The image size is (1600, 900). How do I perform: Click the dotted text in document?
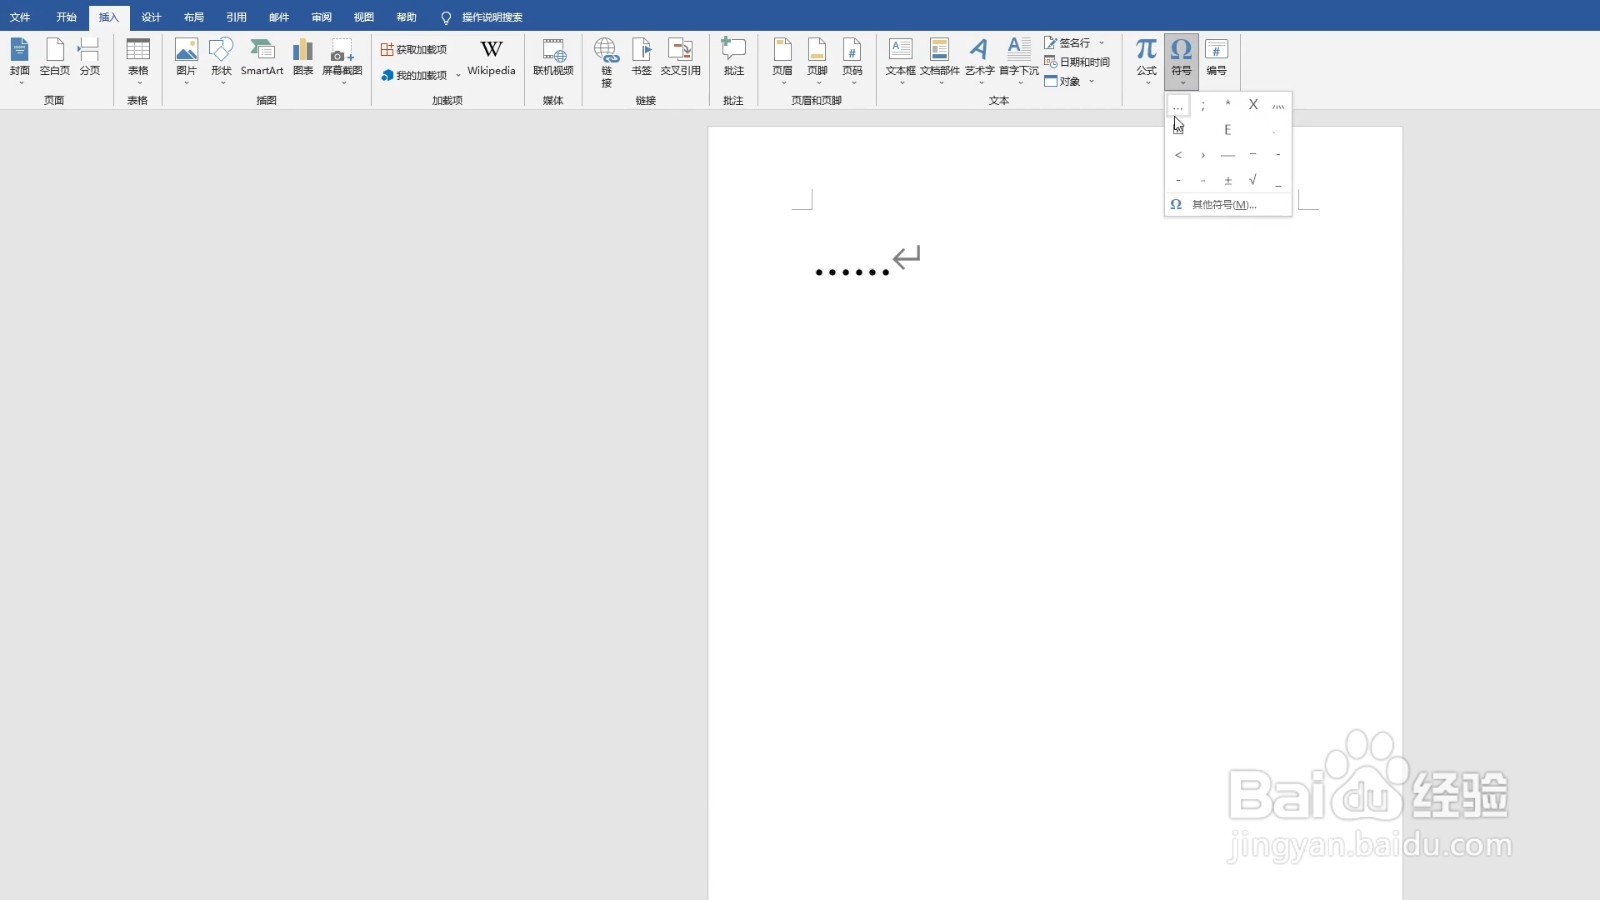coord(852,272)
